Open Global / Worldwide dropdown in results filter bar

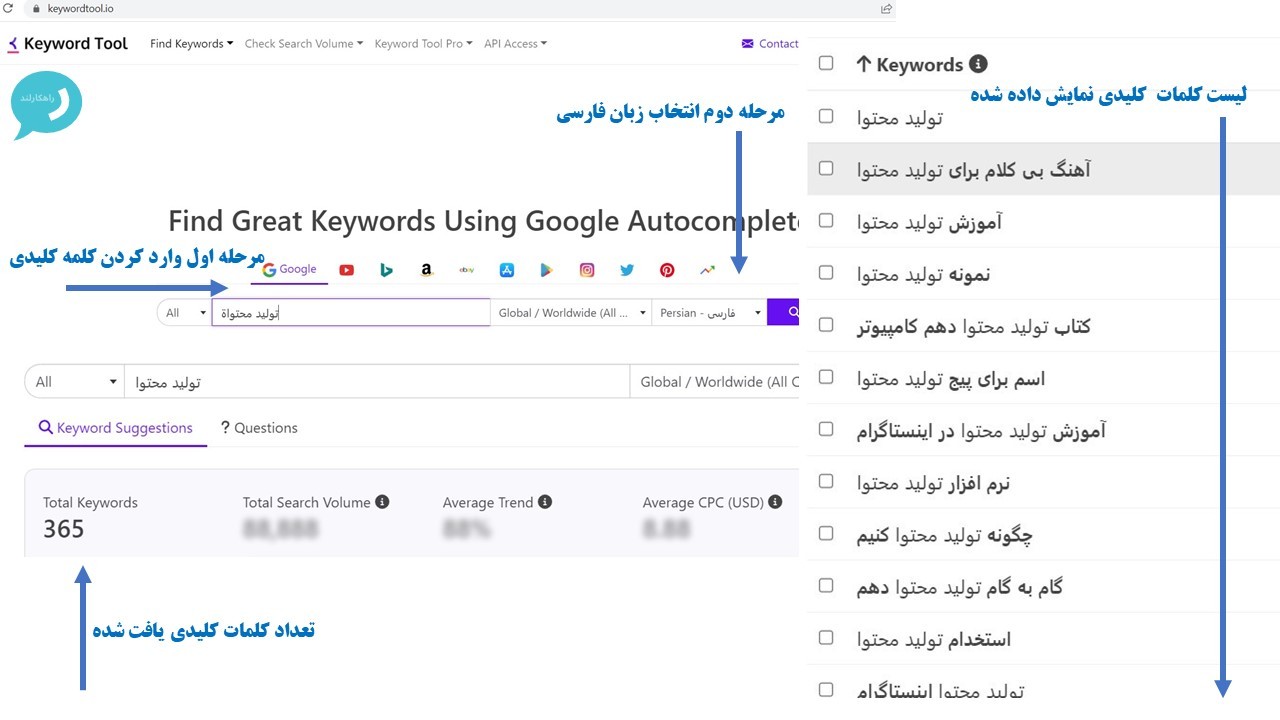coord(714,382)
